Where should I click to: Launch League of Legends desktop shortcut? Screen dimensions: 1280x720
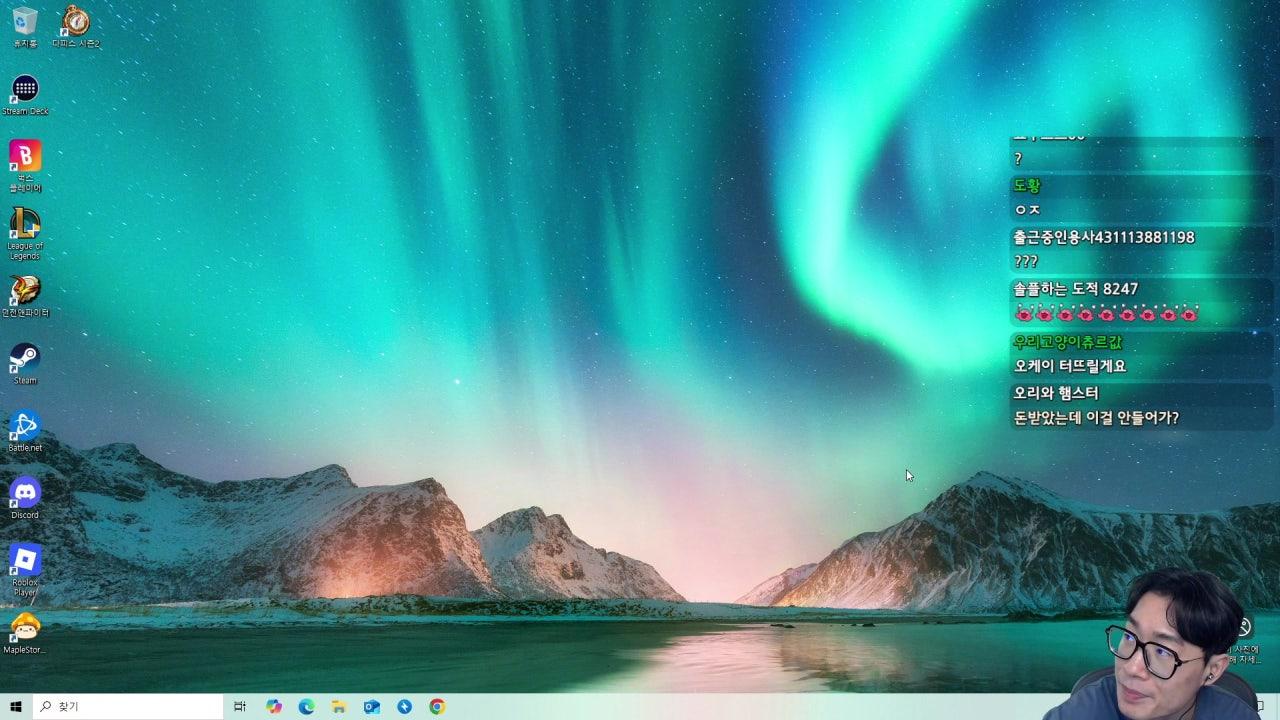point(25,234)
